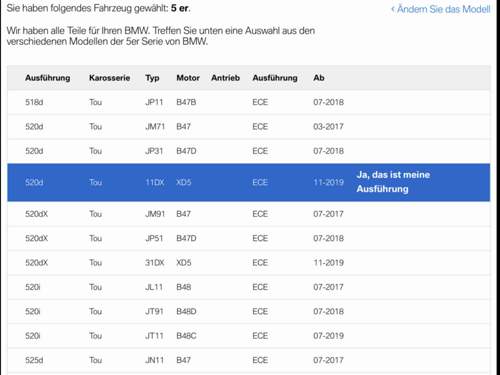Click the 'Ändern Sie das Modell' link
500x375 pixels.
pyautogui.click(x=440, y=9)
